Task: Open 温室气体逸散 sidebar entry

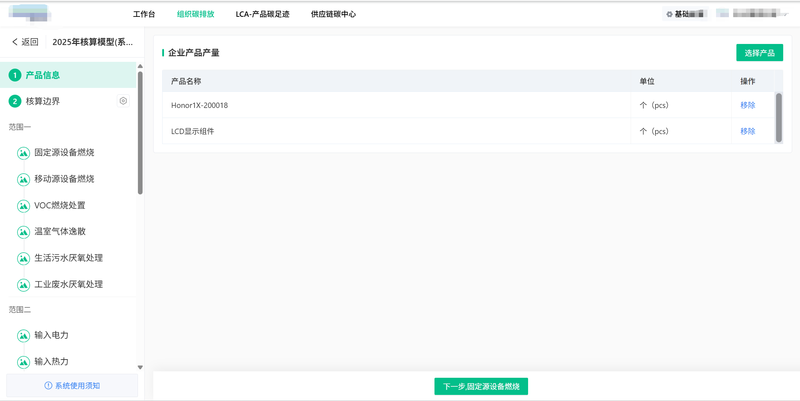Action: point(60,232)
